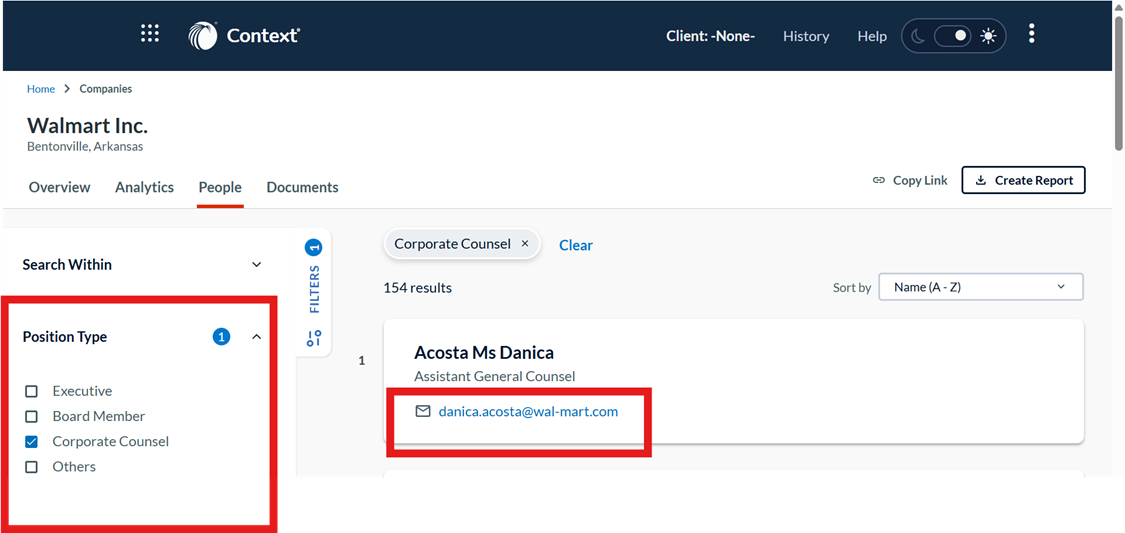This screenshot has width=1125, height=533.
Task: Click the moon dark mode icon
Action: (x=918, y=36)
